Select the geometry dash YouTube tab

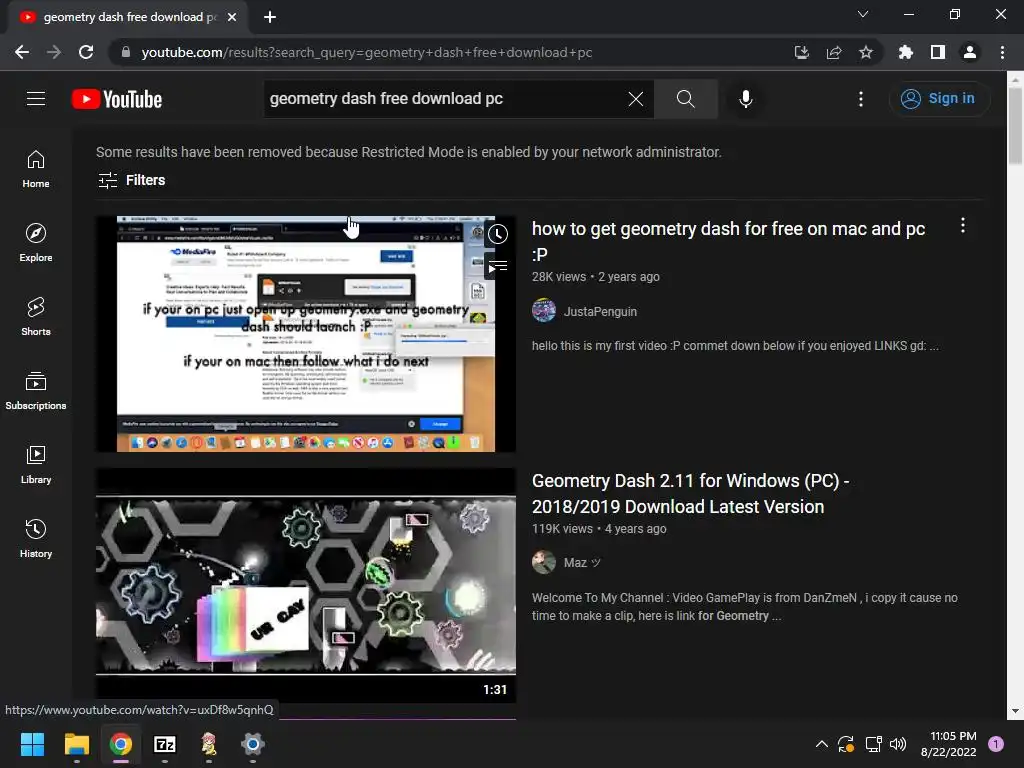(128, 17)
